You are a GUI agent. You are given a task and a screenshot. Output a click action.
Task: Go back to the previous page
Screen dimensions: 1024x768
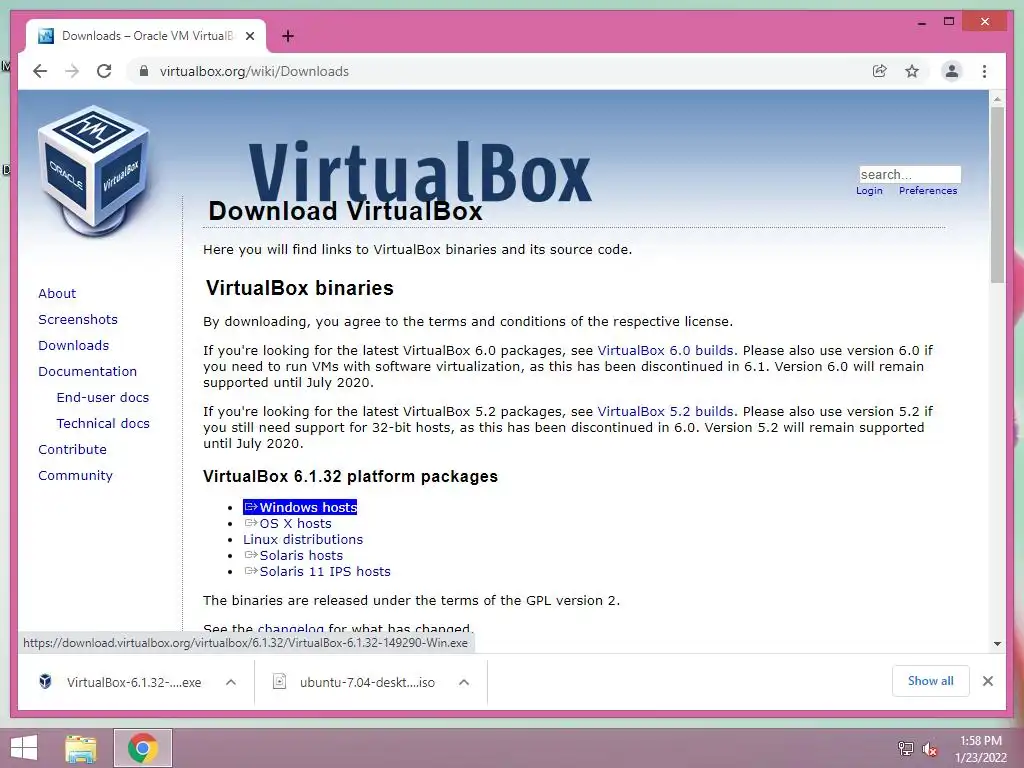coord(40,71)
